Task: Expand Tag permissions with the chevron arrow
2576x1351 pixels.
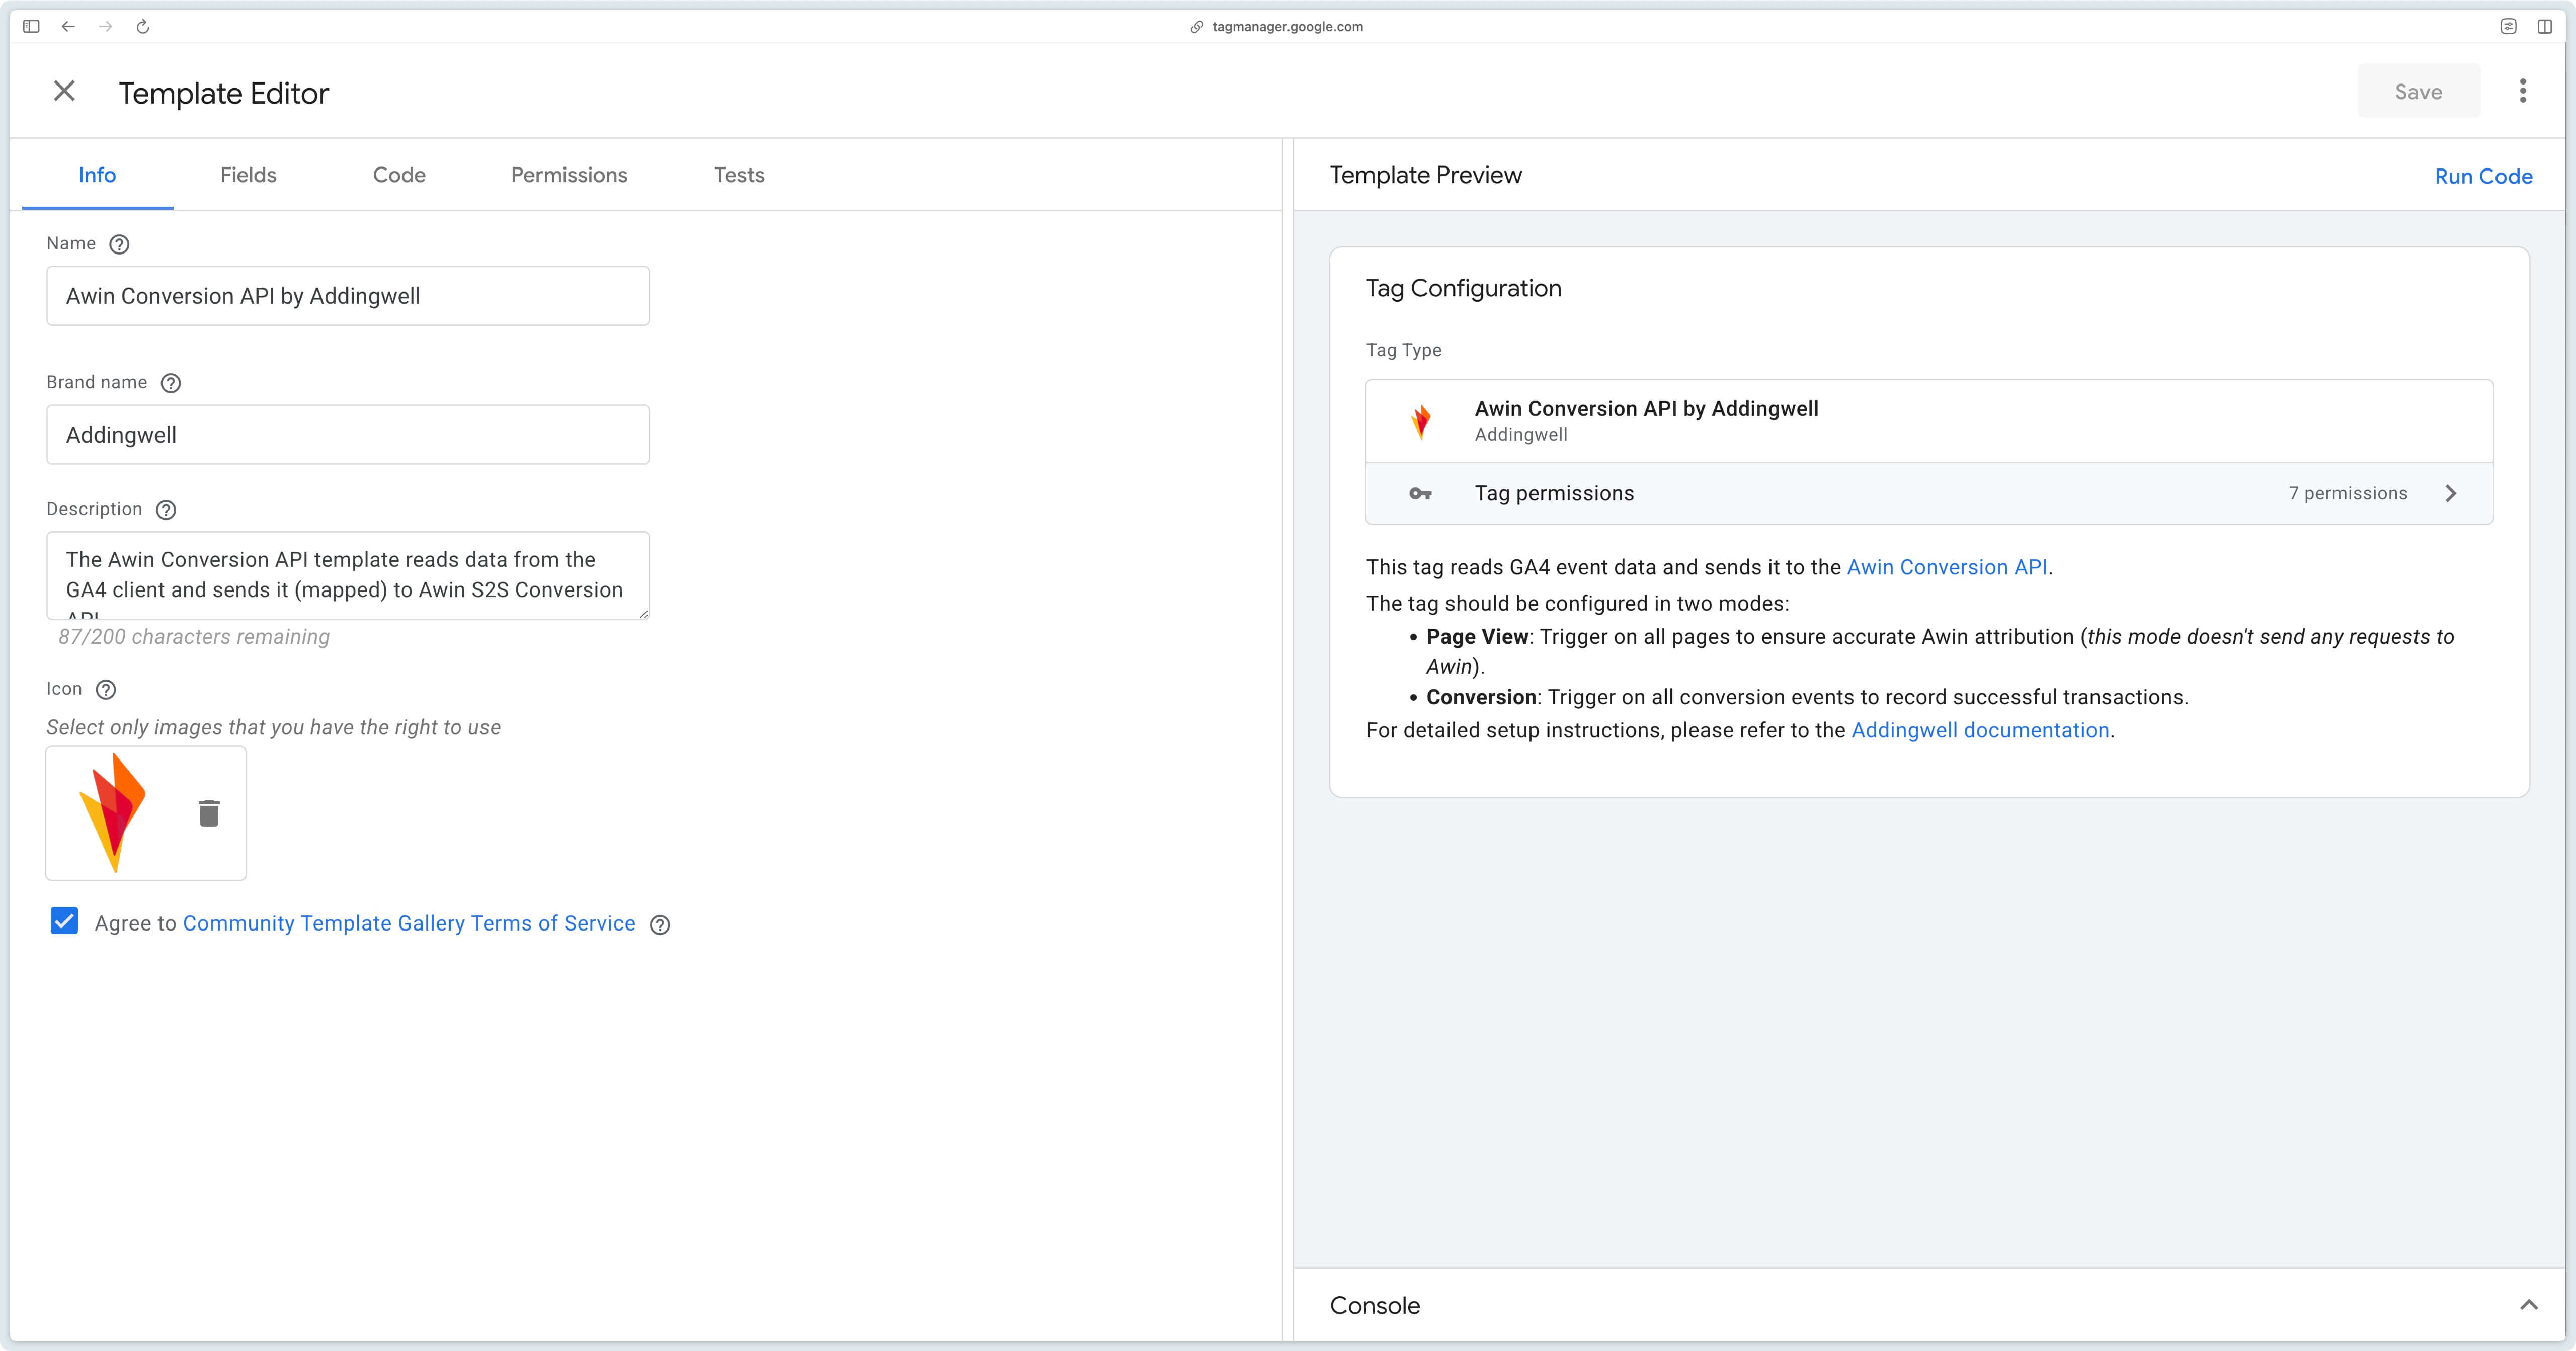Action: click(2451, 494)
